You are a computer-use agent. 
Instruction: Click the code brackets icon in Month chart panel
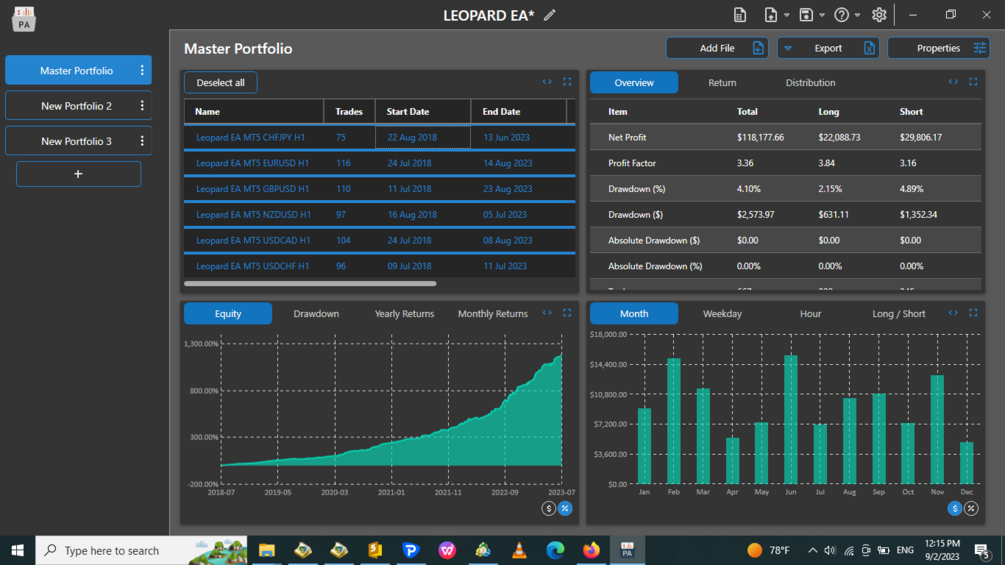click(x=953, y=313)
